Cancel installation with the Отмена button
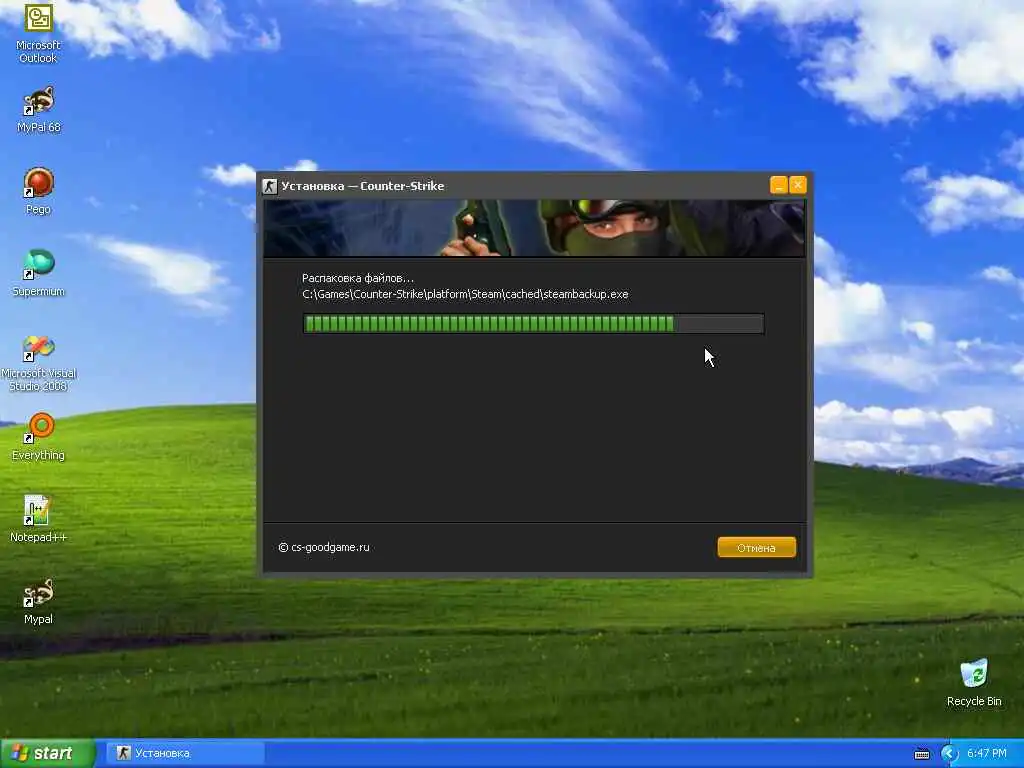 tap(756, 547)
